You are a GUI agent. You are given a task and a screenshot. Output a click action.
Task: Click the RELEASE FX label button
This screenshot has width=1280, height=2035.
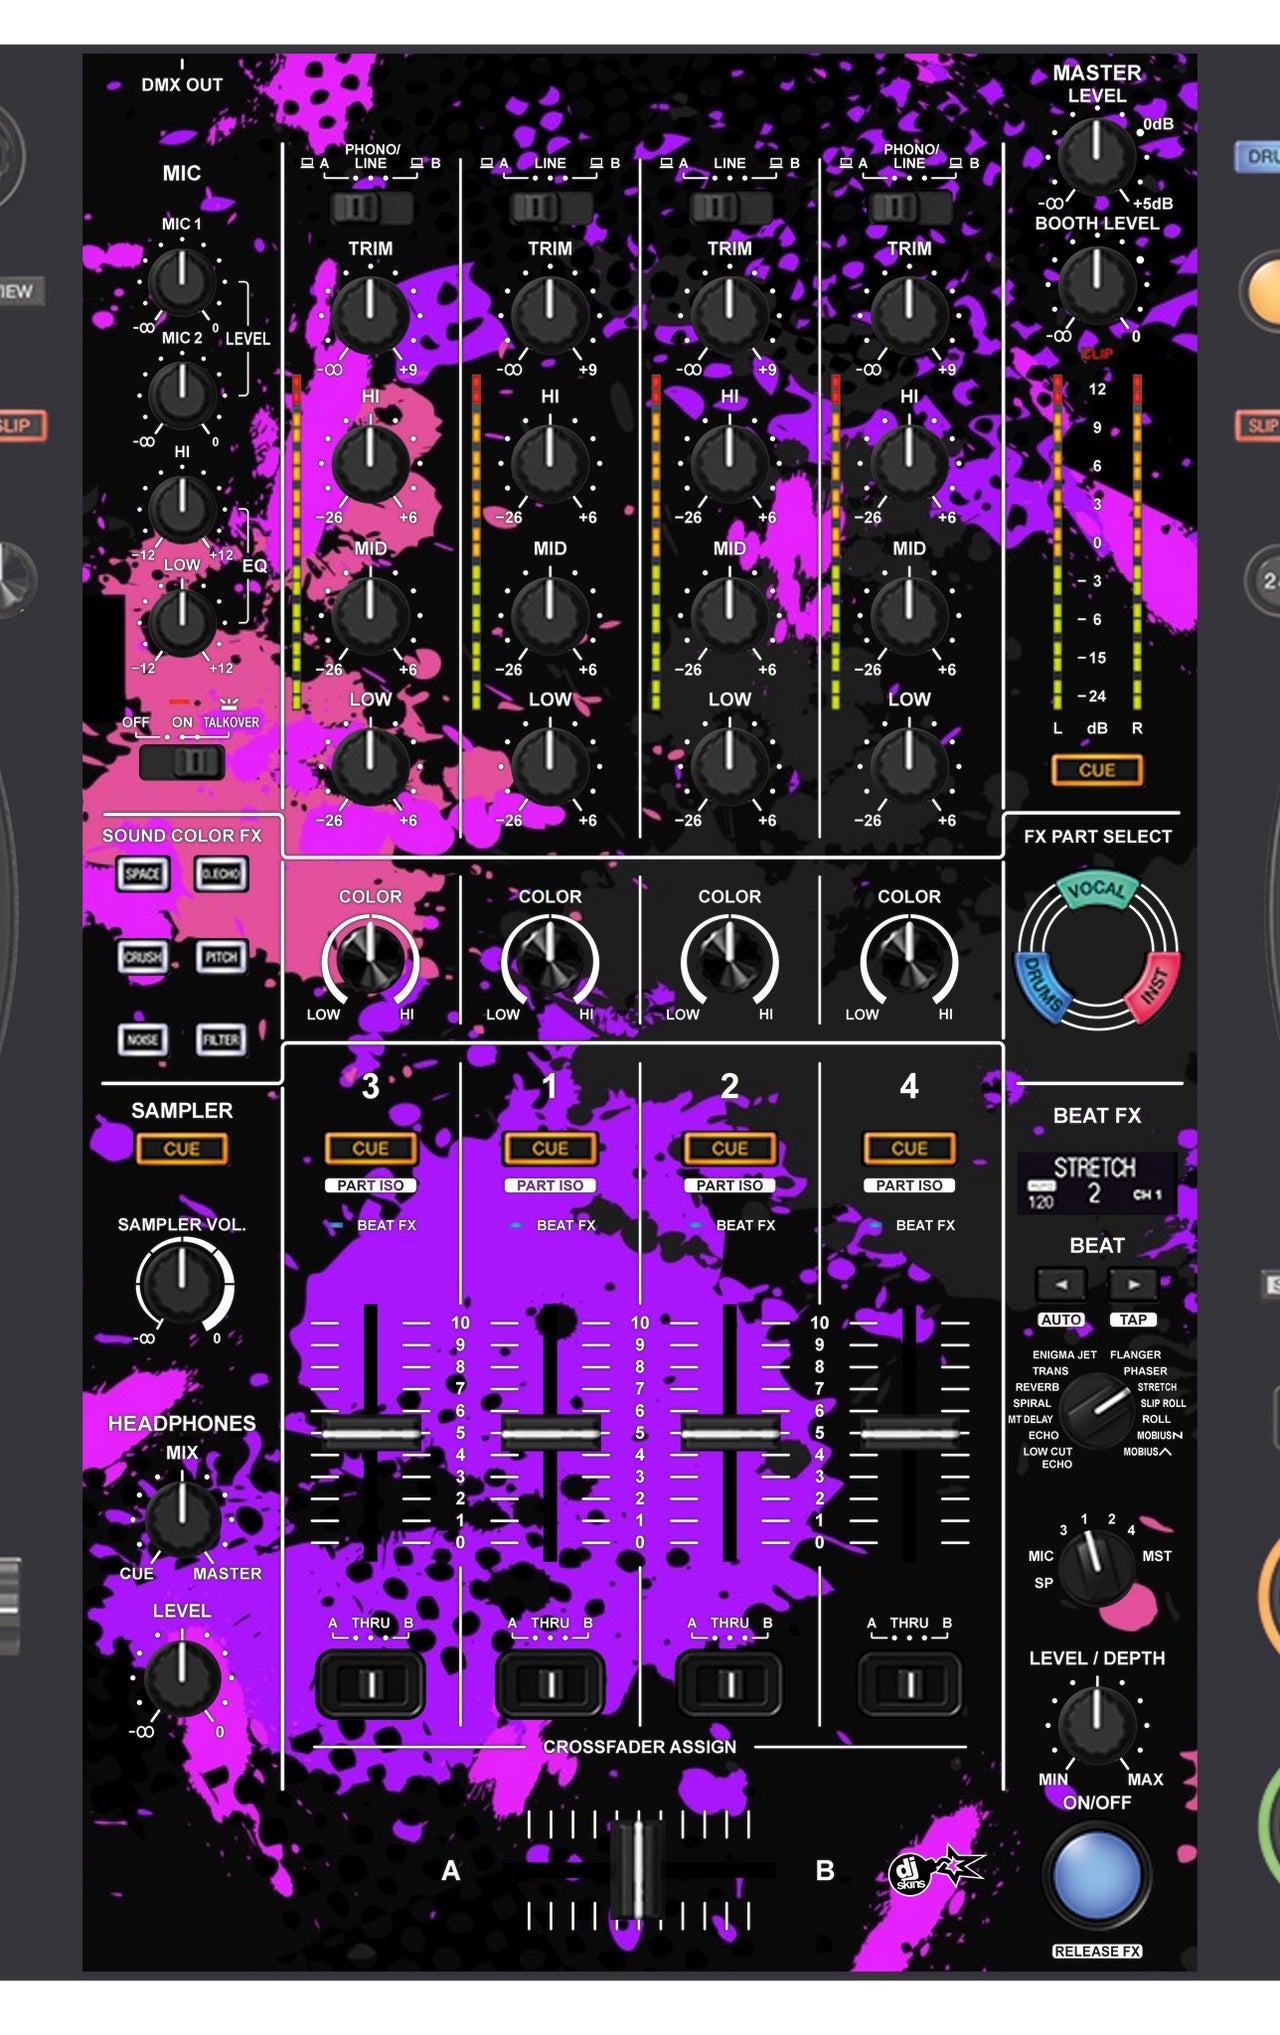(x=1097, y=1951)
